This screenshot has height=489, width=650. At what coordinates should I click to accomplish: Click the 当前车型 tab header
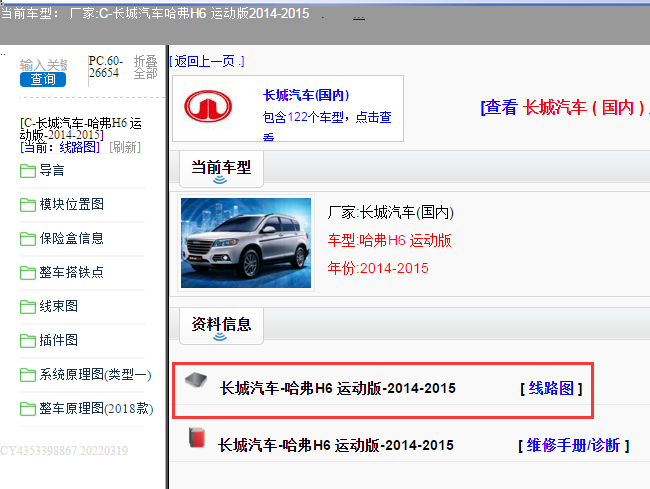[x=221, y=169]
